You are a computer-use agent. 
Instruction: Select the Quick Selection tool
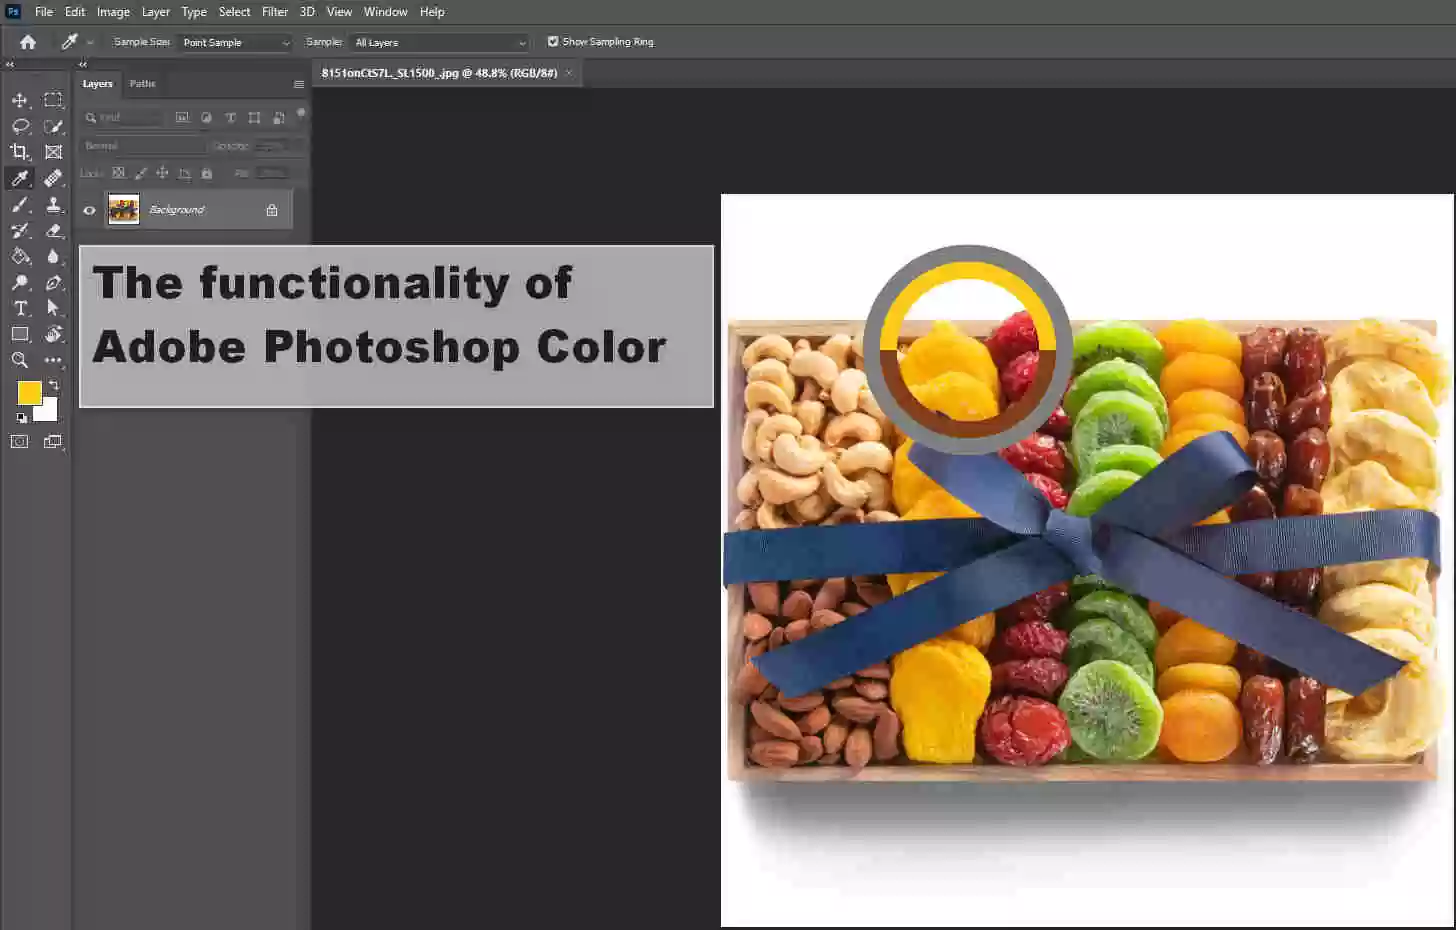click(x=53, y=126)
